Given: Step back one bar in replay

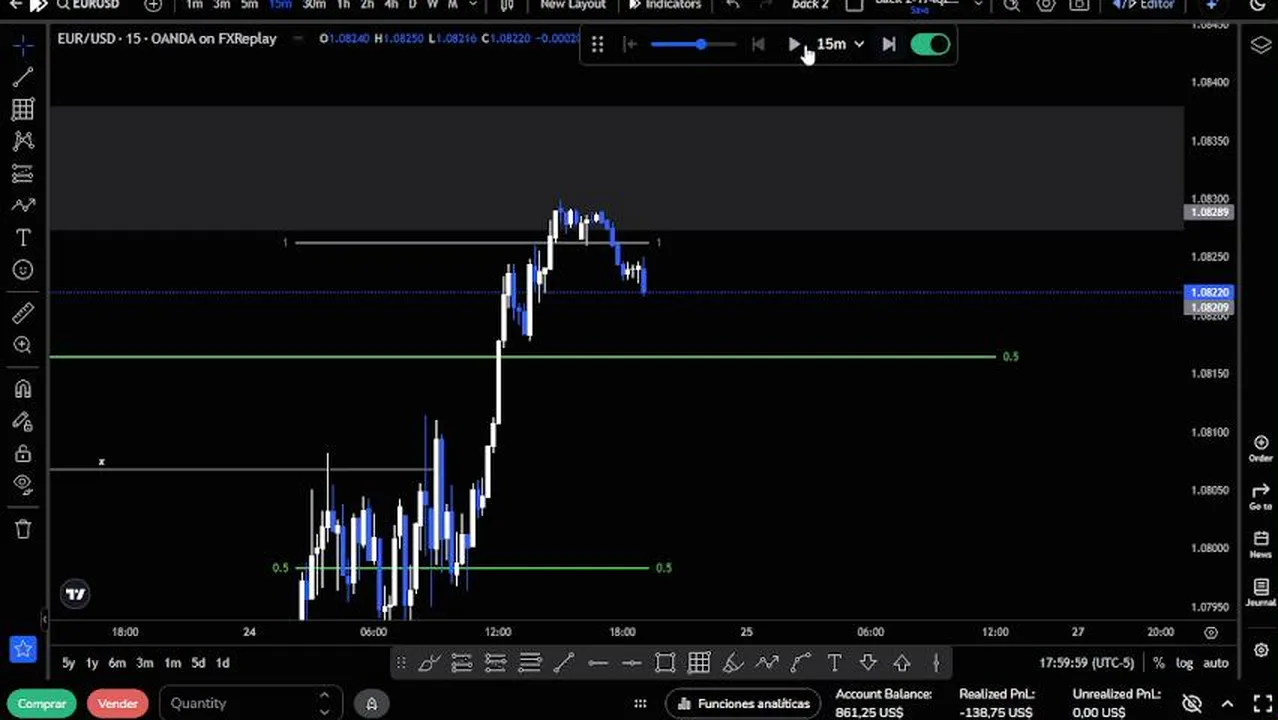Looking at the screenshot, I should point(758,44).
